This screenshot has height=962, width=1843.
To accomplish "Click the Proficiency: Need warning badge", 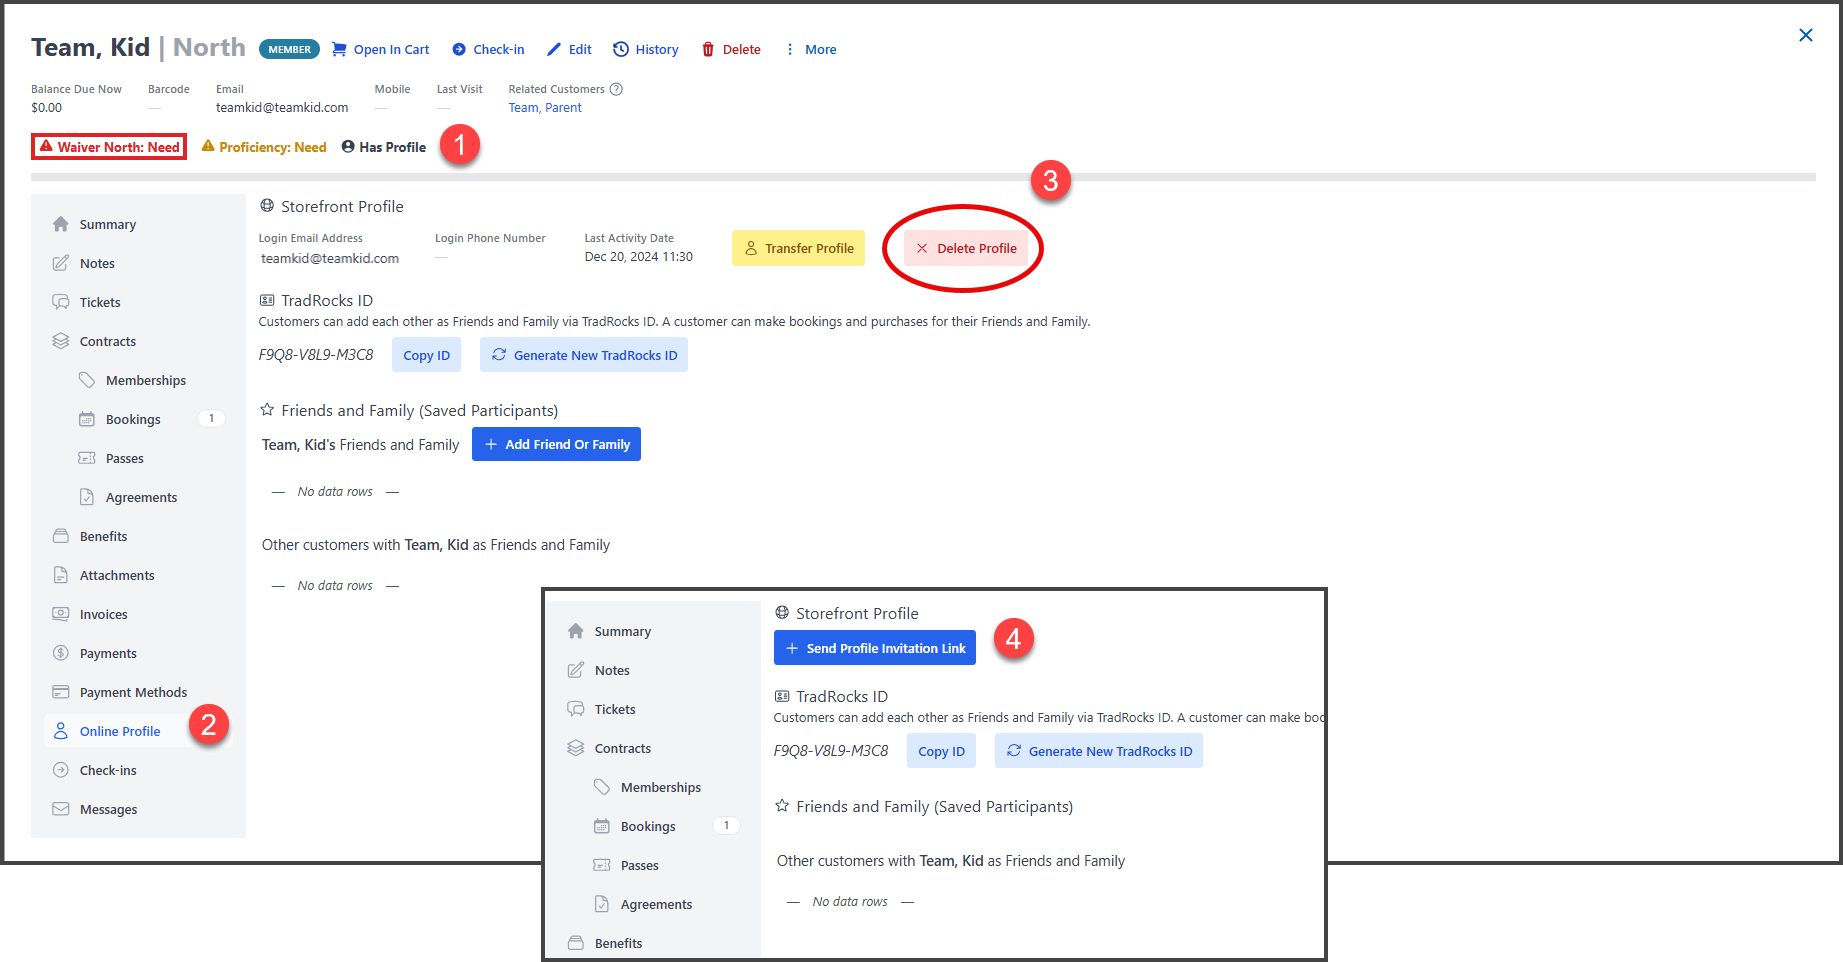I will [264, 147].
